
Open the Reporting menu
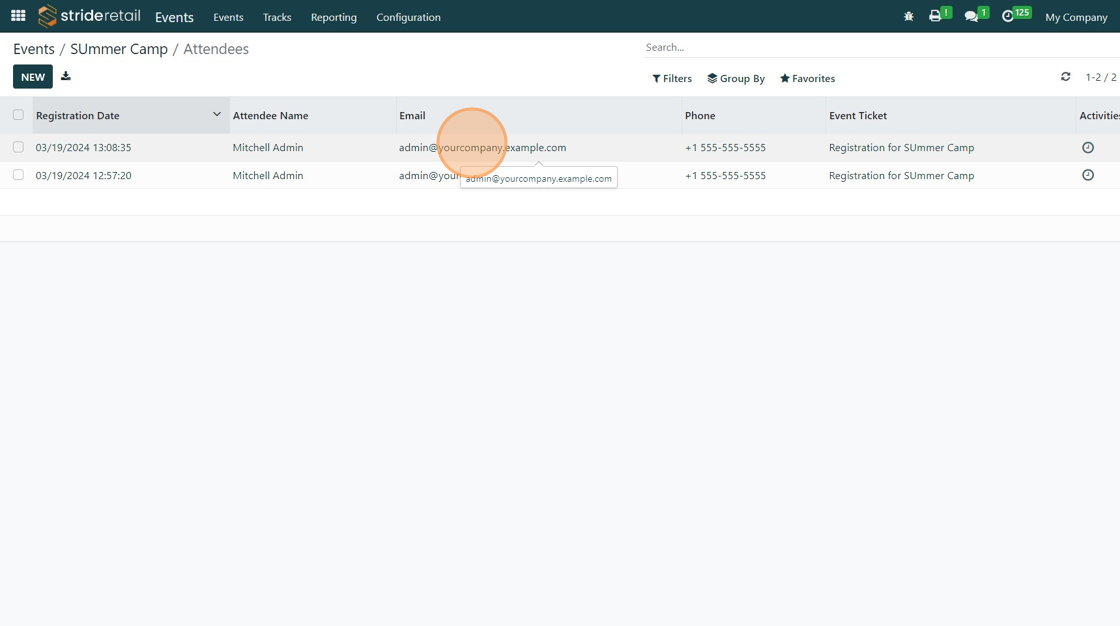coord(334,17)
